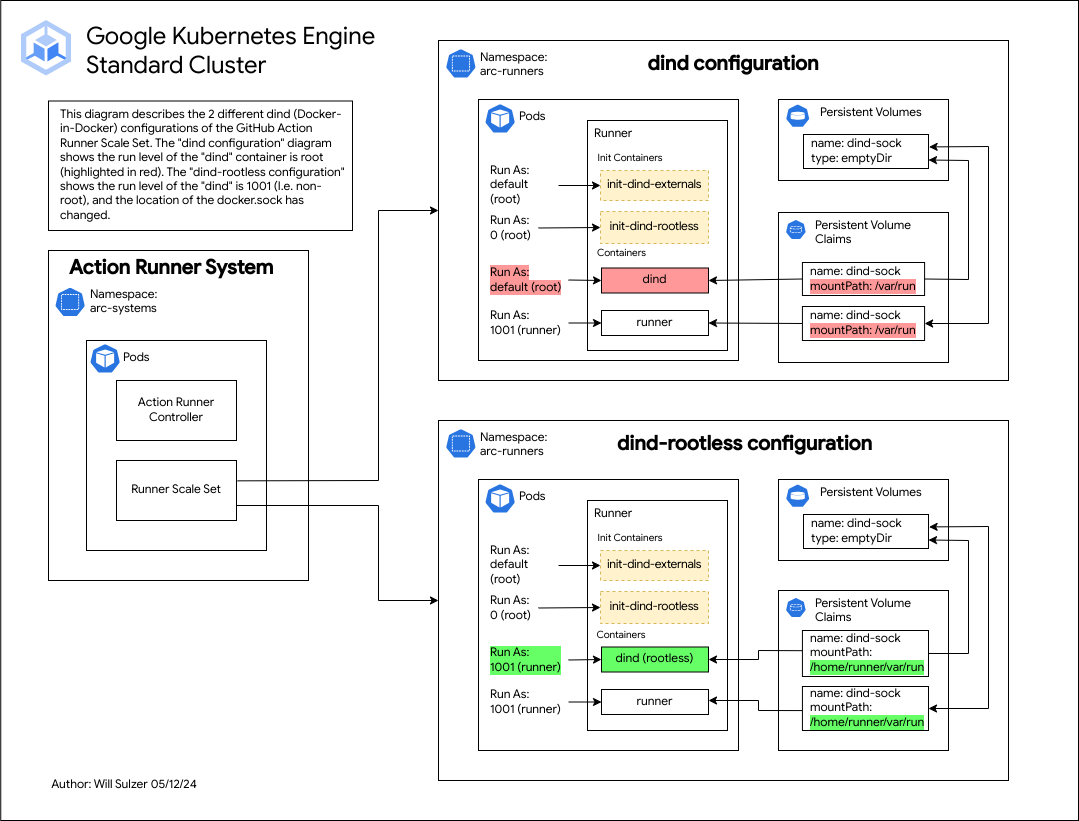Click the Pods icon inside dind configuration
This screenshot has height=821, width=1079.
coord(501,117)
